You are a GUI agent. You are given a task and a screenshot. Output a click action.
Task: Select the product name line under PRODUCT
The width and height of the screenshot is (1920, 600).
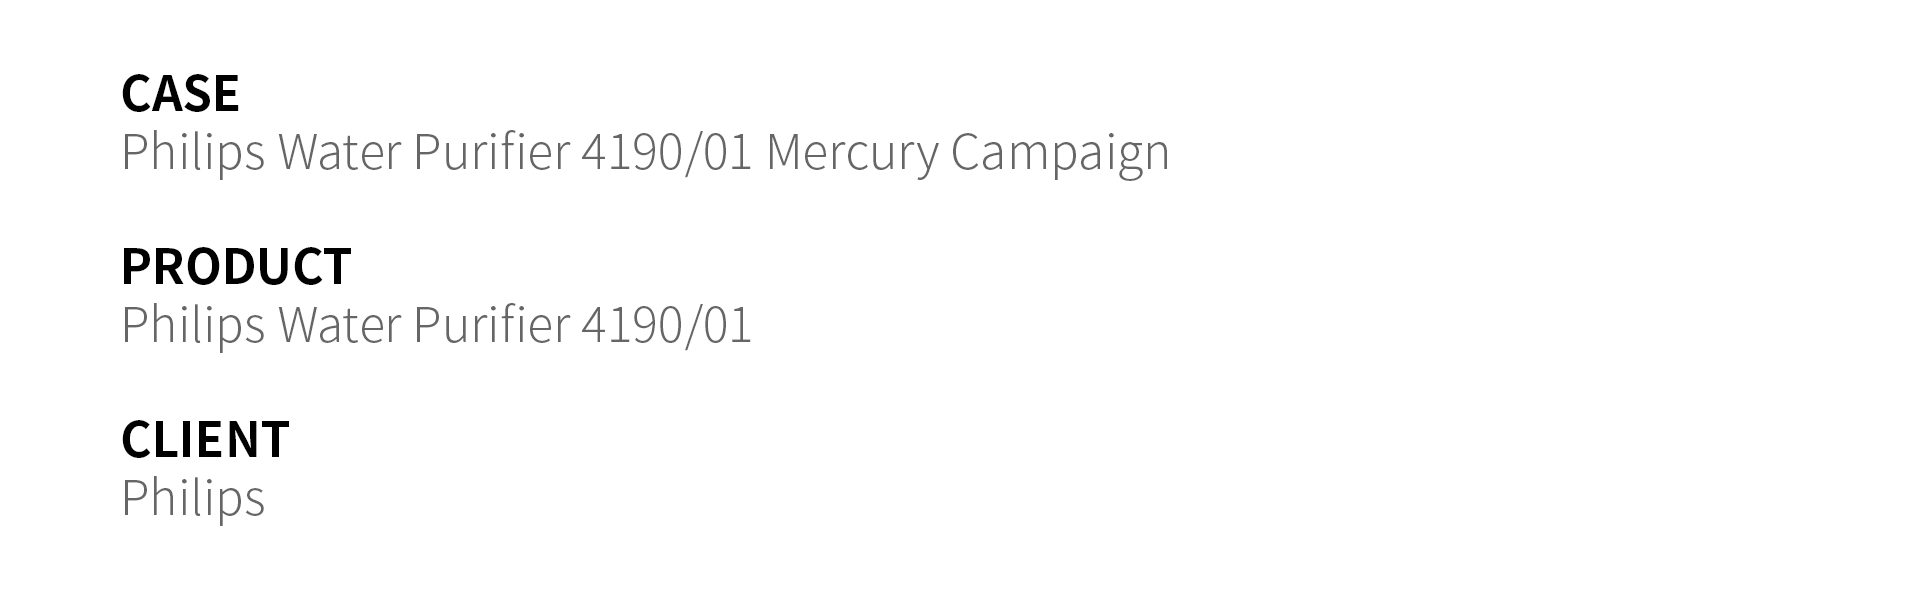pos(436,326)
